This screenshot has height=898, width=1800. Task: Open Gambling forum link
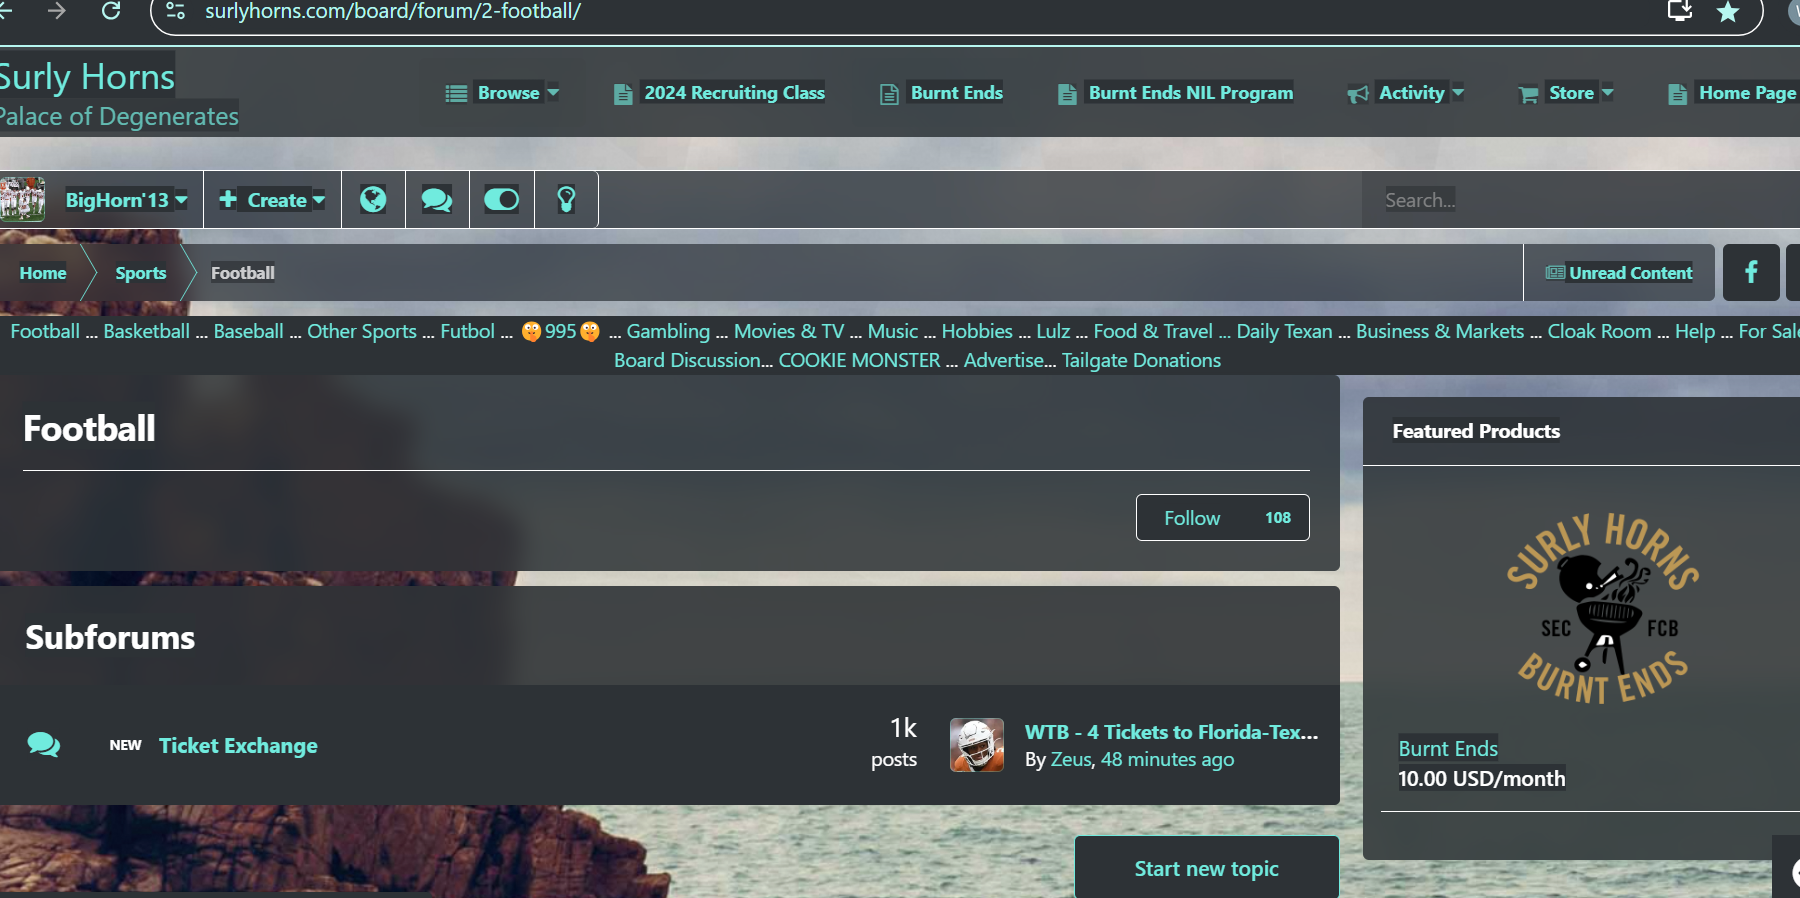tap(668, 331)
